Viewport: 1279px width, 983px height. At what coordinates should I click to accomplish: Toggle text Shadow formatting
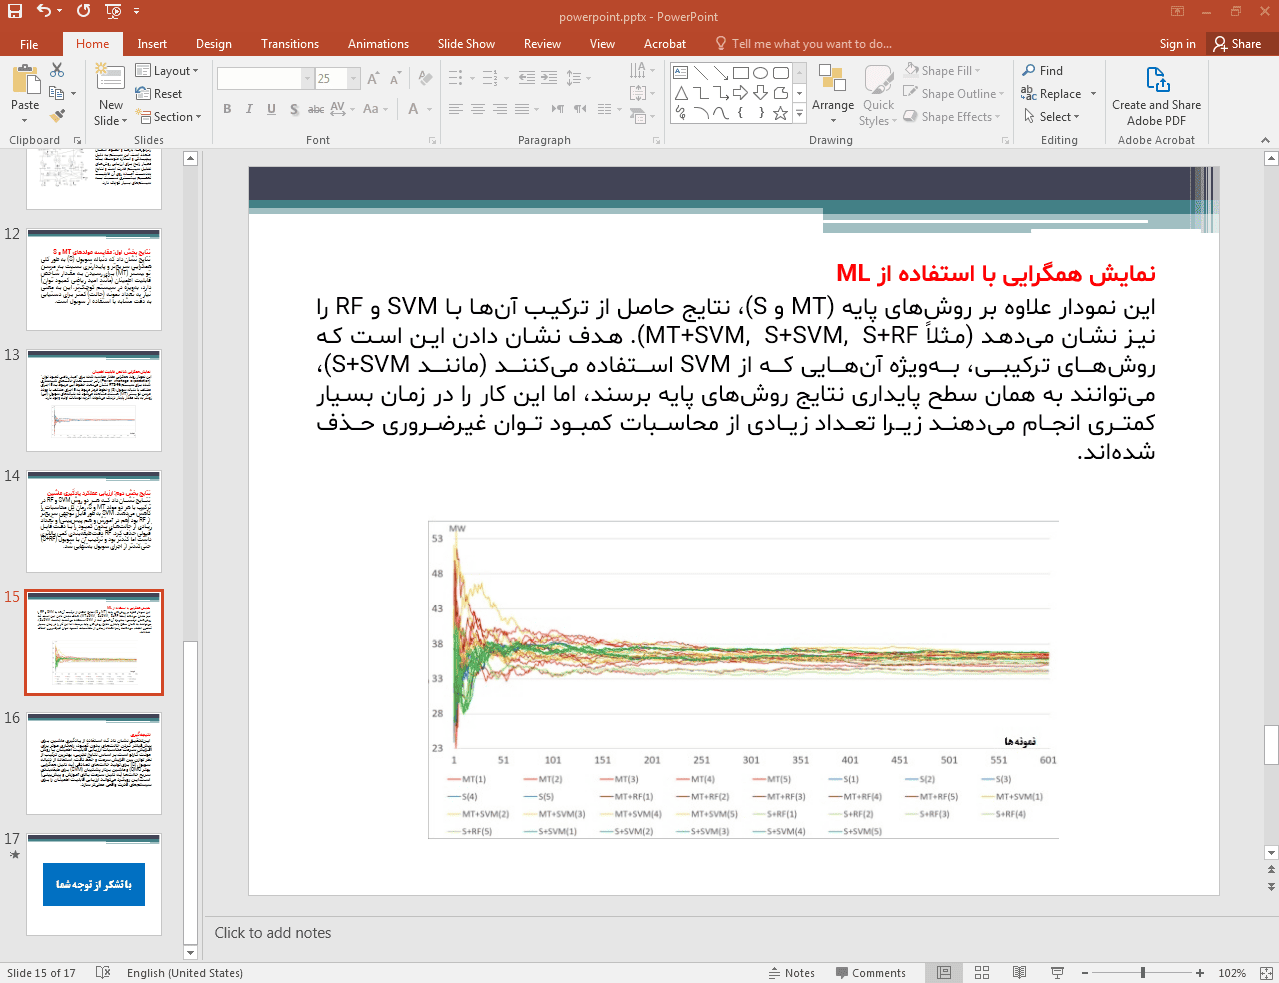[x=294, y=109]
